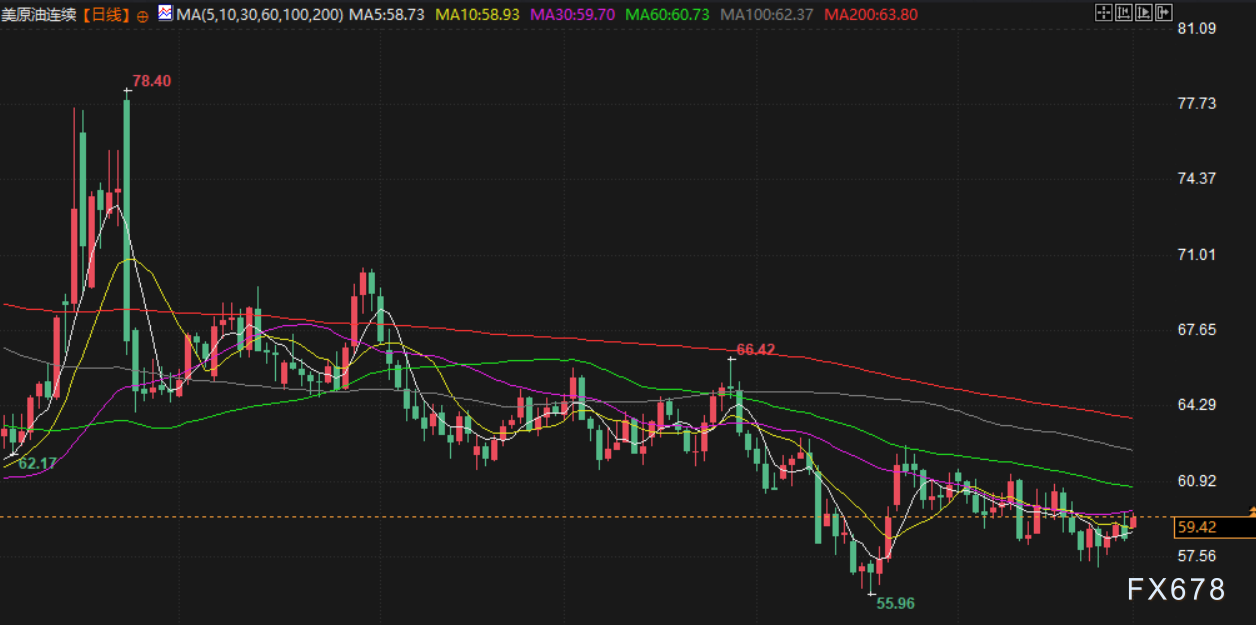Click the 66.42 peak price label
This screenshot has width=1256, height=625.
755,349
